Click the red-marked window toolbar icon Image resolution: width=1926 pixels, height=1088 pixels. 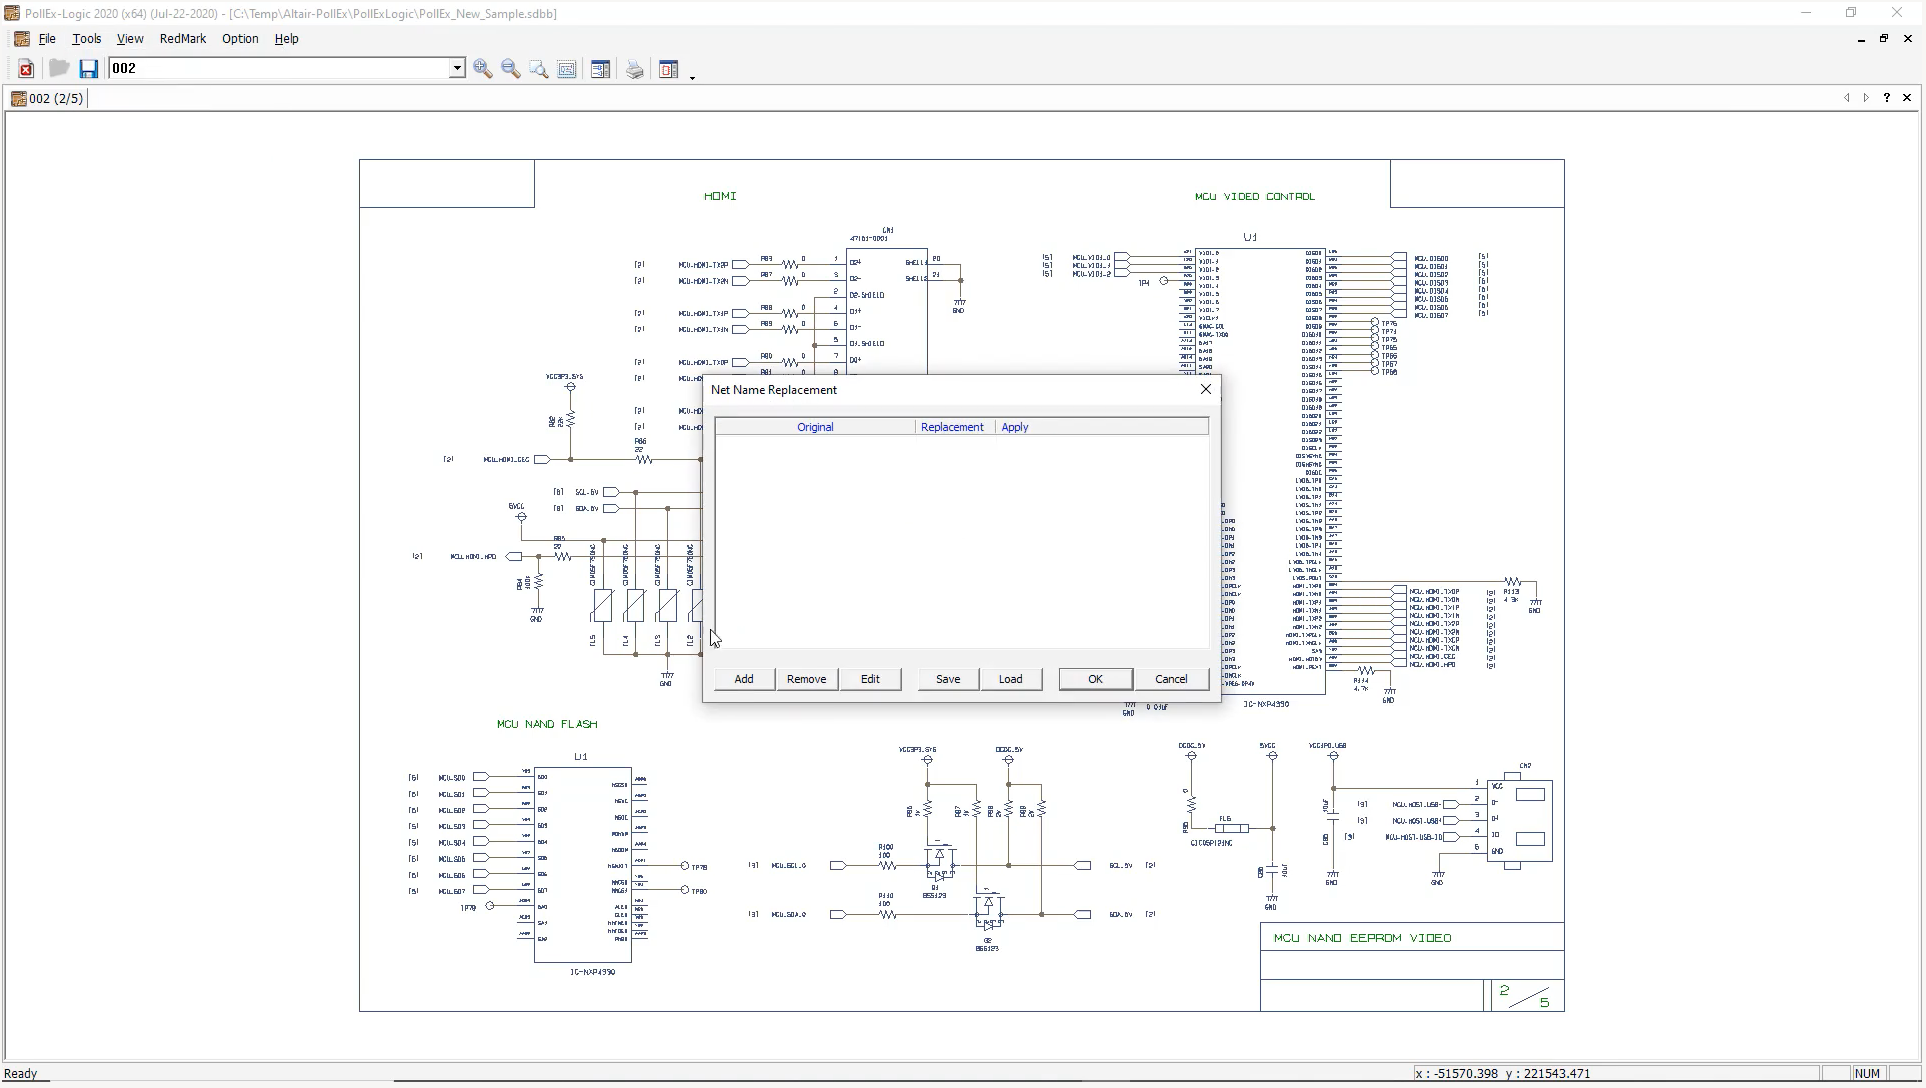tap(669, 69)
